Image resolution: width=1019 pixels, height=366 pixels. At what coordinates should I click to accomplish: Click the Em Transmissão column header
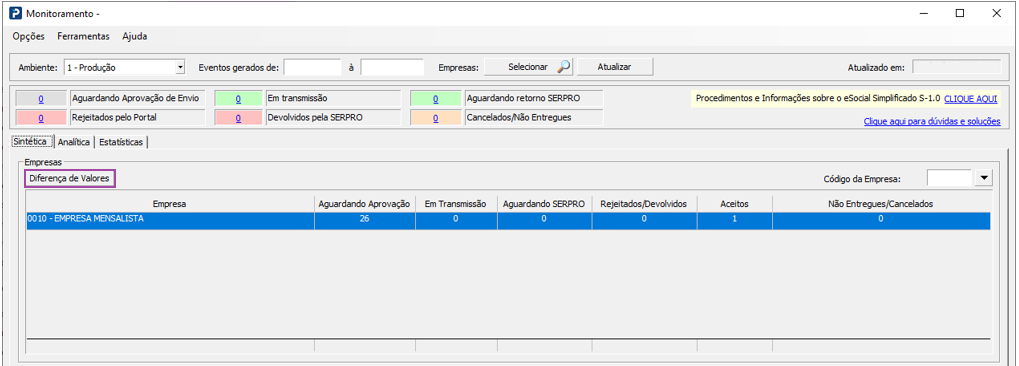(x=456, y=203)
